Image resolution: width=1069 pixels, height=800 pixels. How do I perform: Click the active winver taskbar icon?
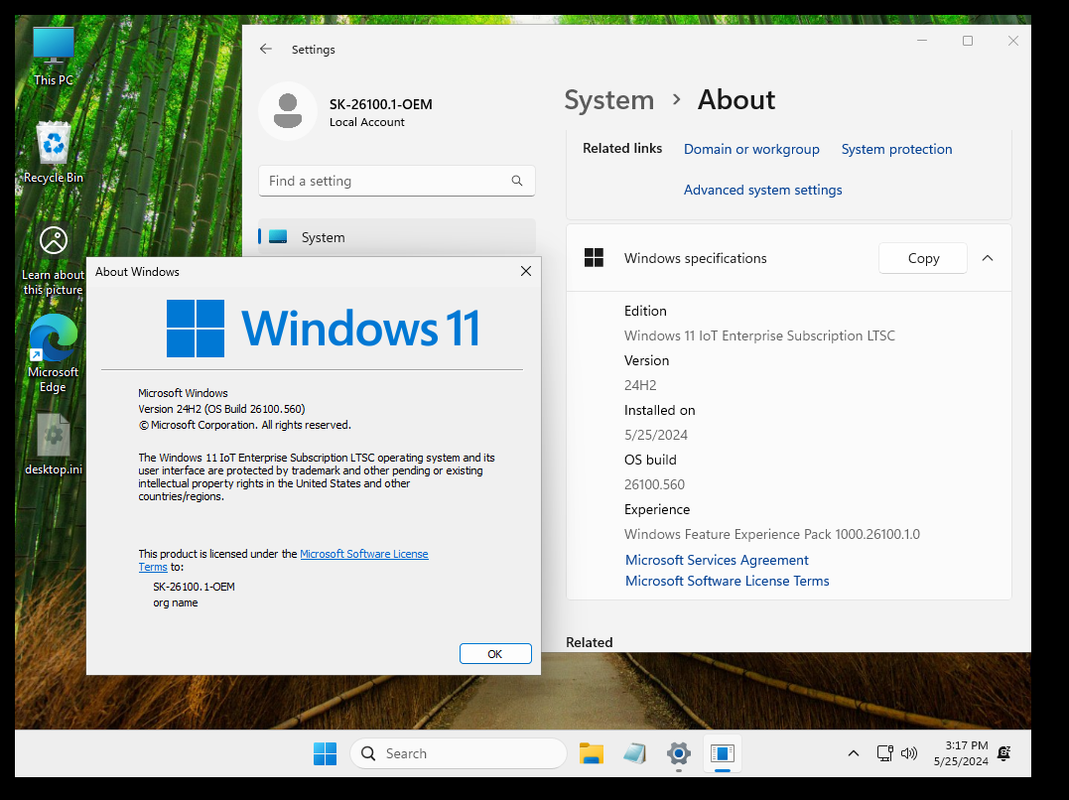coord(722,754)
